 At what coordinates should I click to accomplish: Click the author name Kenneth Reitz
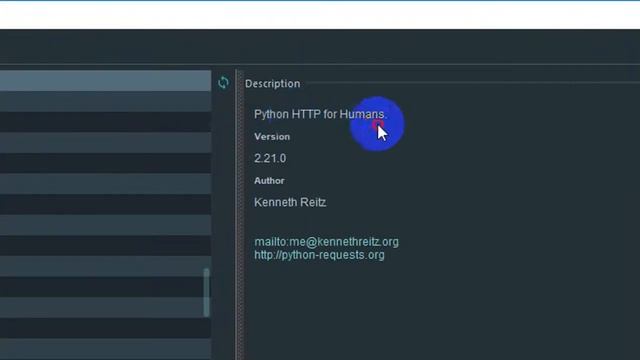click(x=290, y=202)
